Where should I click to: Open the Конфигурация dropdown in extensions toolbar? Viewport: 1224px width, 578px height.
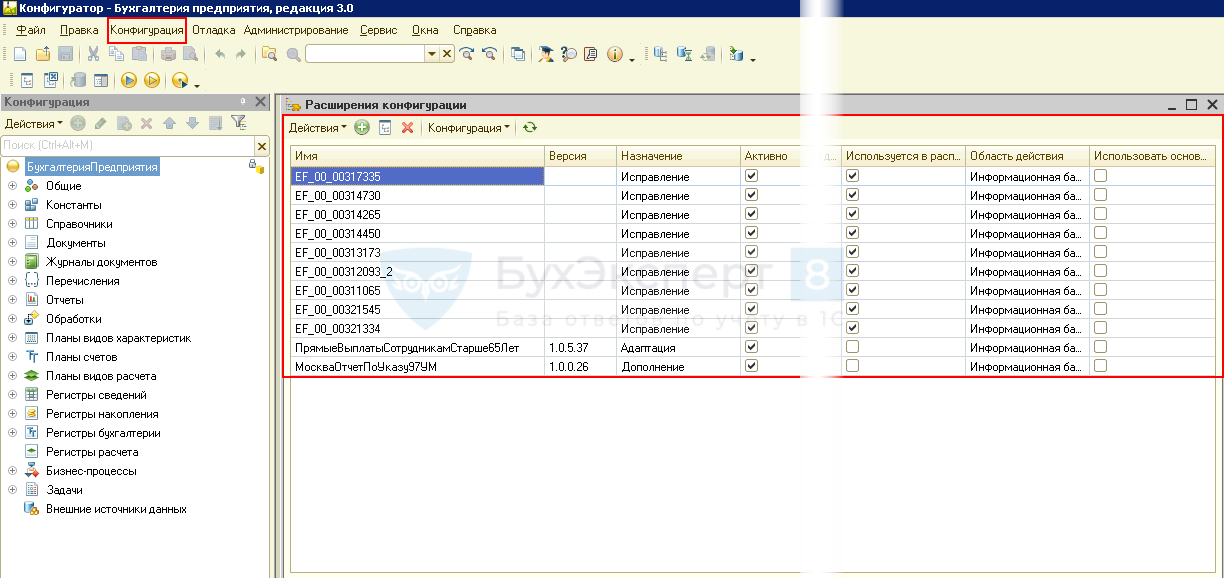(468, 128)
